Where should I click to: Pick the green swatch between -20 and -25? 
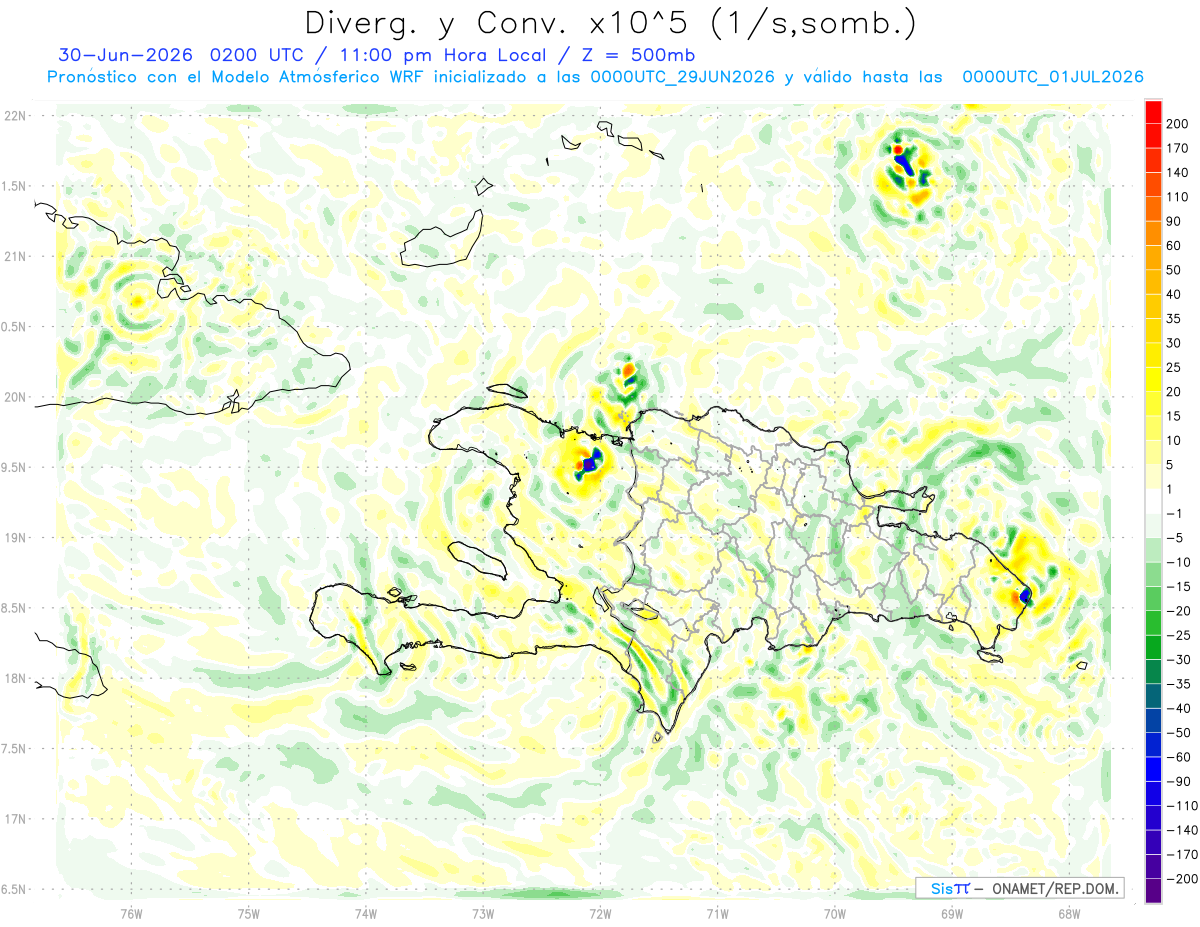coord(1153,623)
